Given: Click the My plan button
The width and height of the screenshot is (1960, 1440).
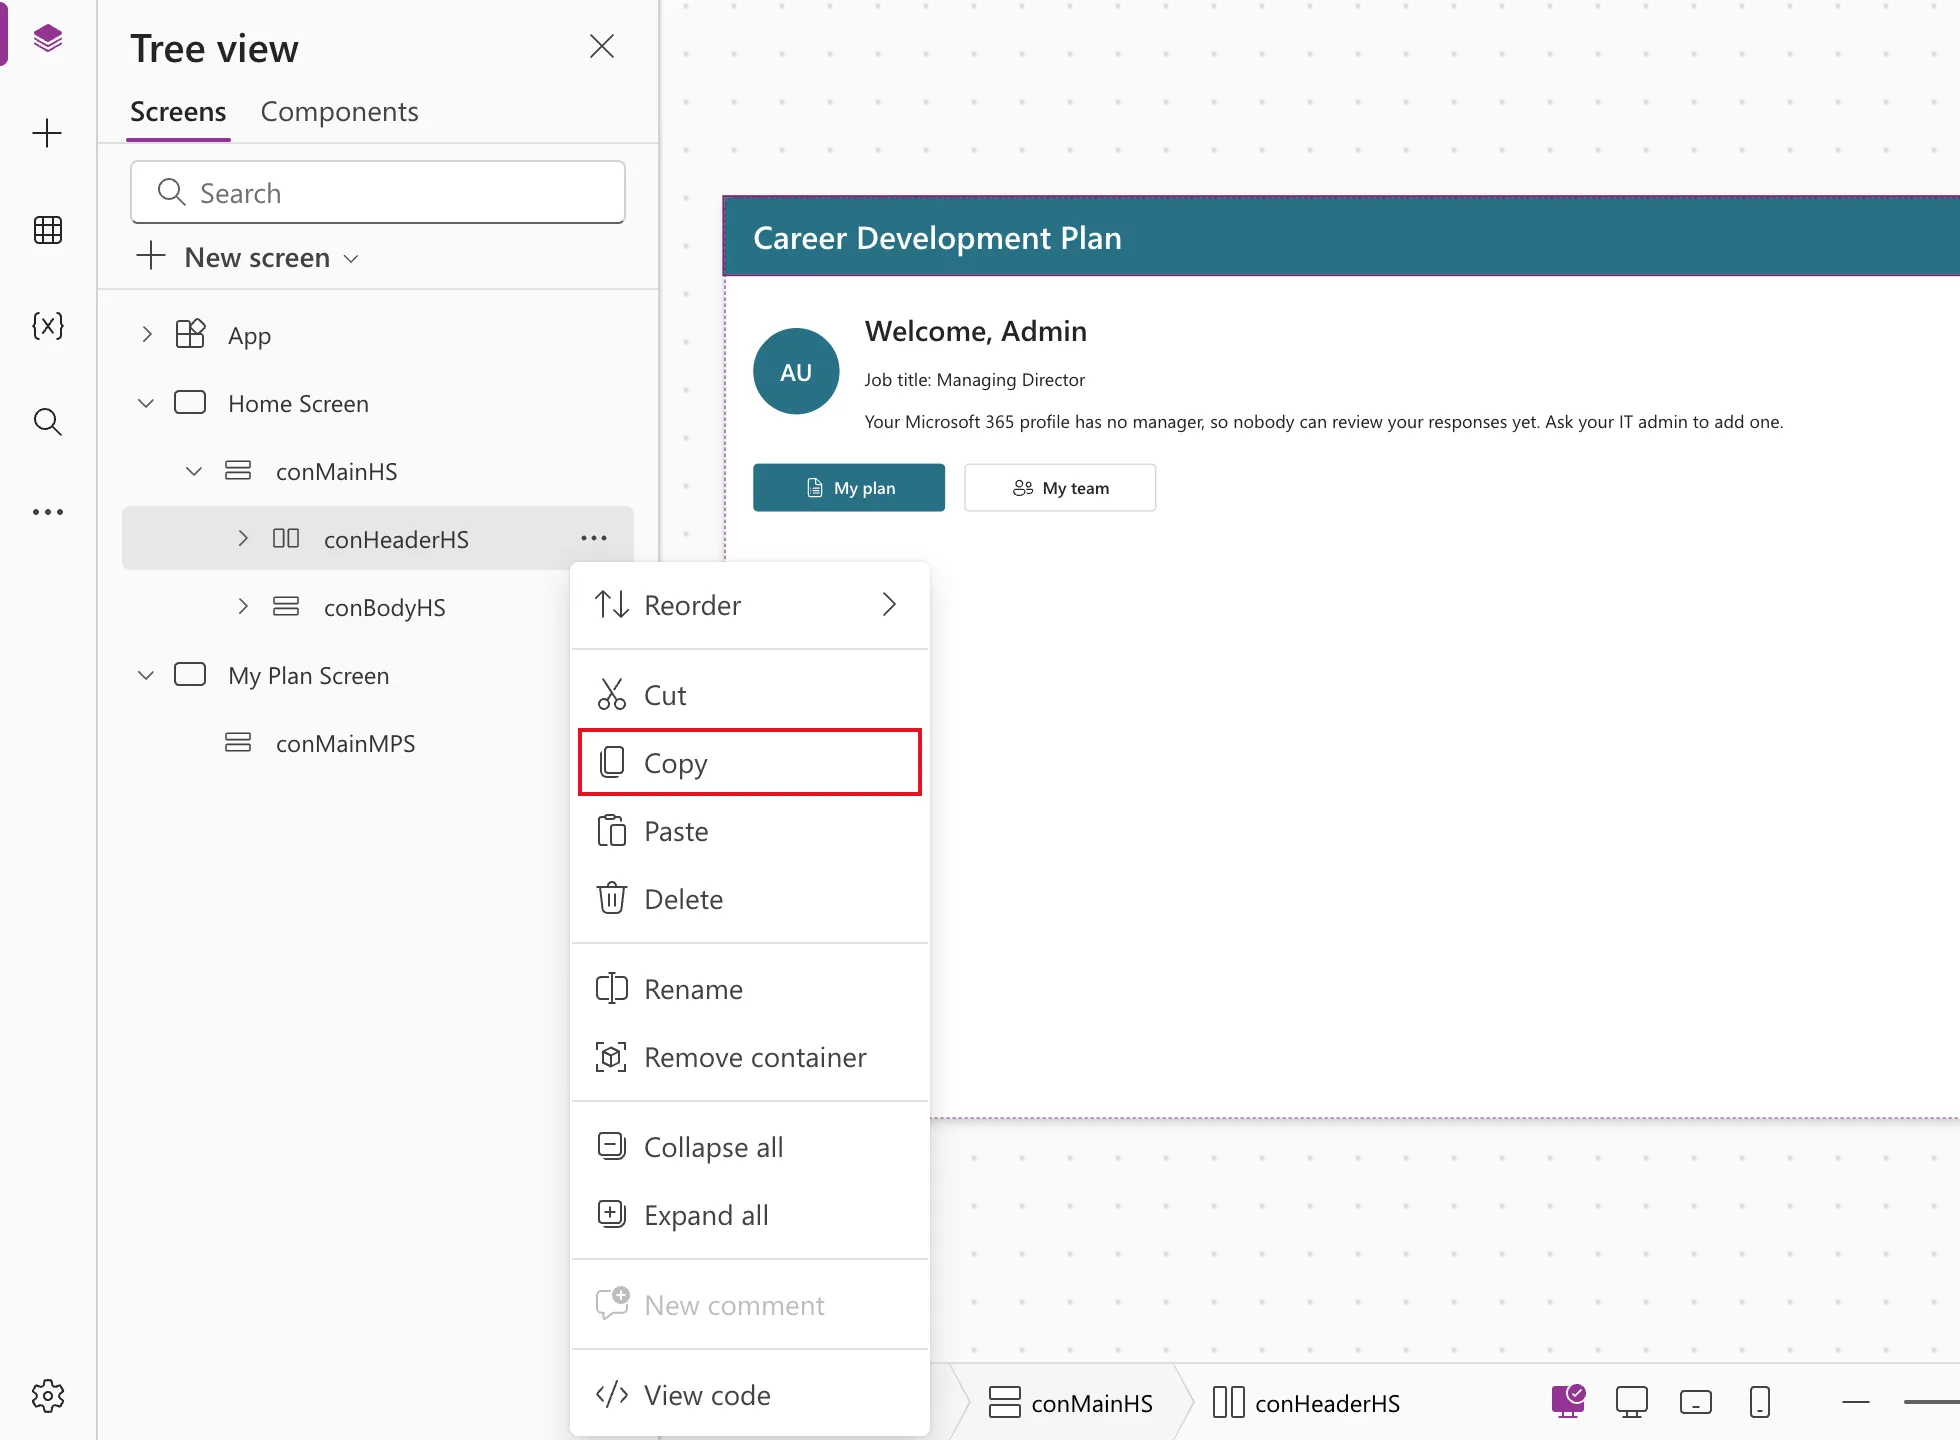Looking at the screenshot, I should click(849, 488).
